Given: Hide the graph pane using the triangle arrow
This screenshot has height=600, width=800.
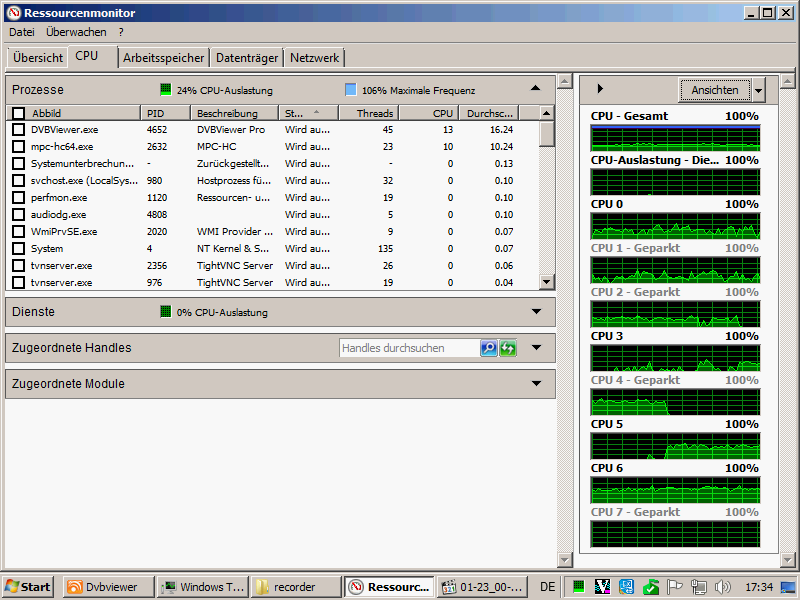Looking at the screenshot, I should point(600,89).
